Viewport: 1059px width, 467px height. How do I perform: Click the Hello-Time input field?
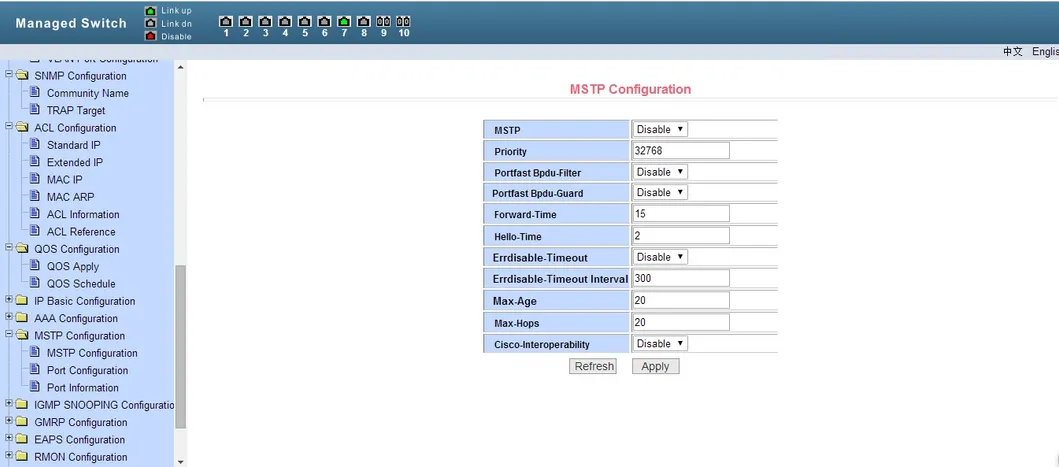click(681, 236)
